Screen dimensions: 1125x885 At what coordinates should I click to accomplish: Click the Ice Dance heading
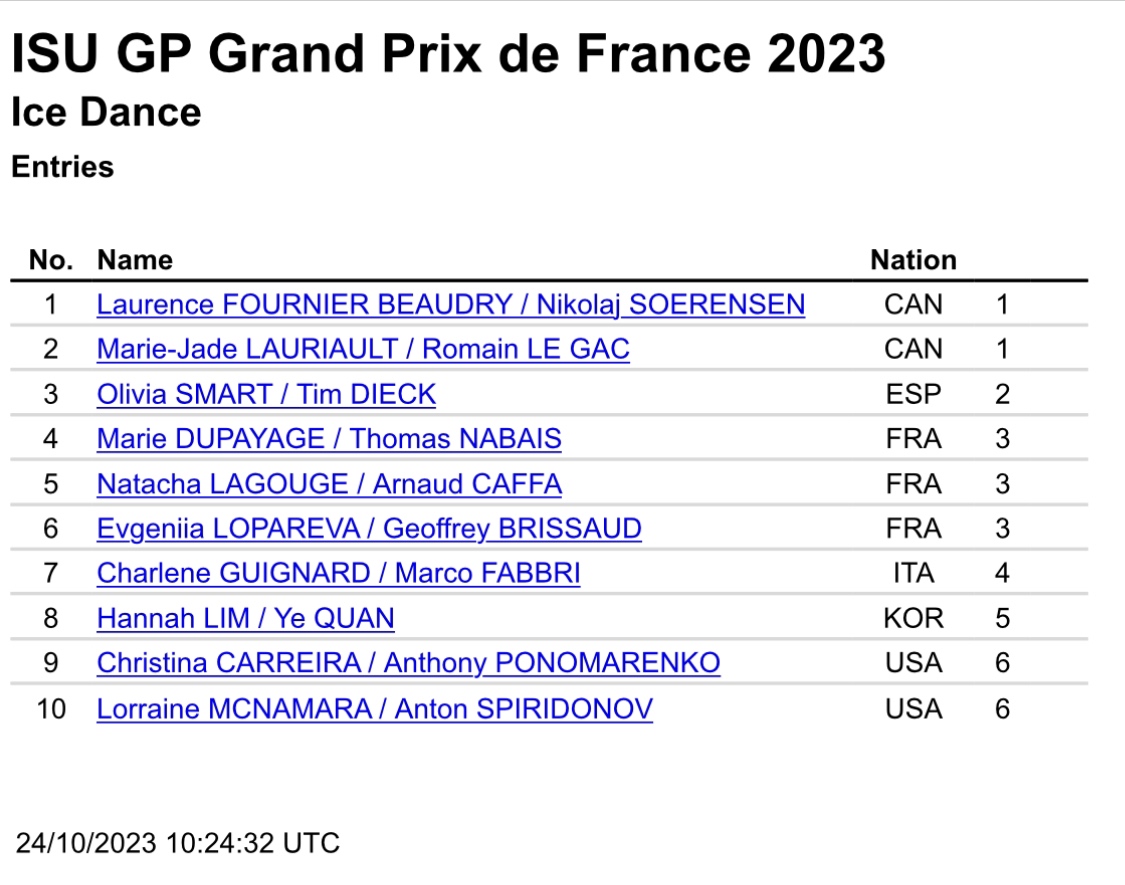[x=106, y=113]
